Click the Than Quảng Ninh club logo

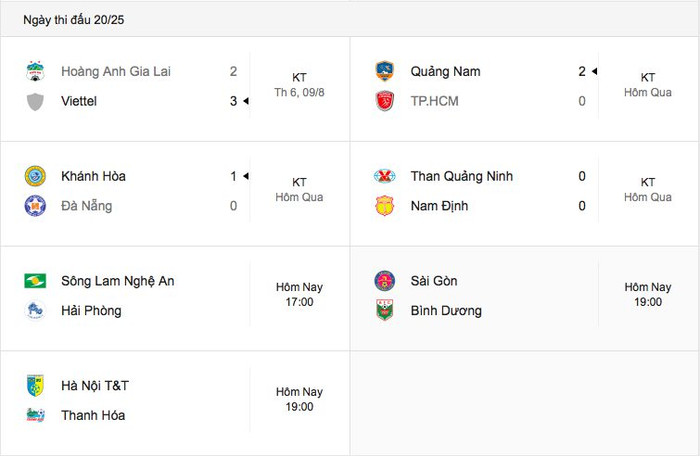tap(384, 176)
